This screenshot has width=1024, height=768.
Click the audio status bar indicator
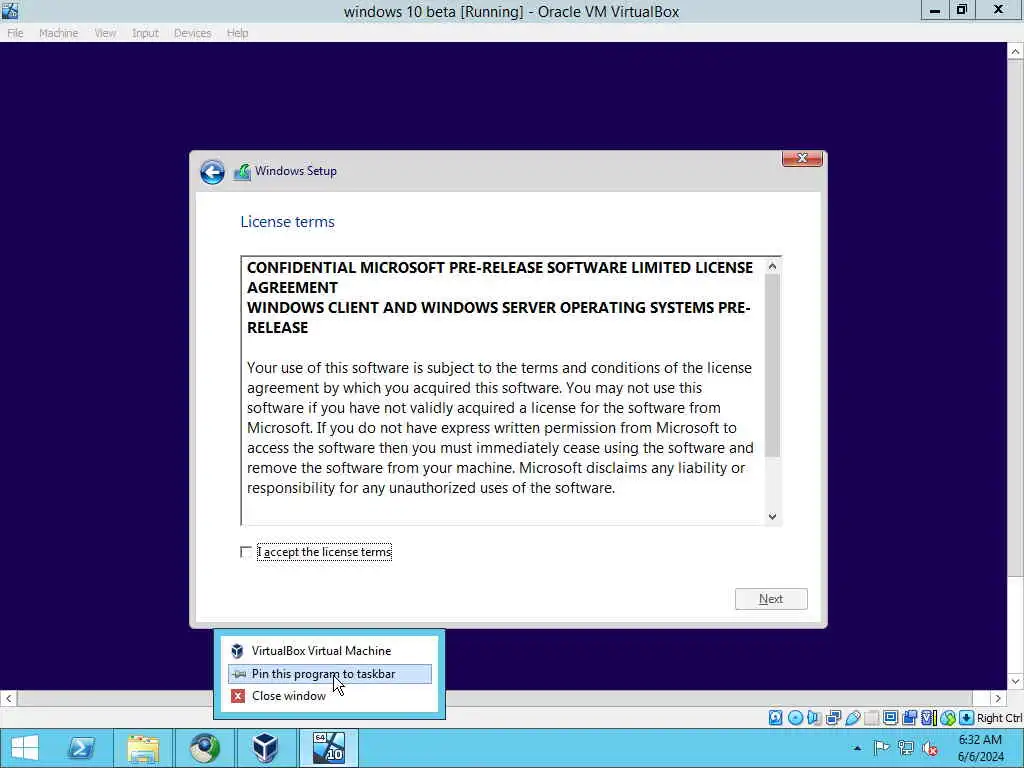(814, 718)
